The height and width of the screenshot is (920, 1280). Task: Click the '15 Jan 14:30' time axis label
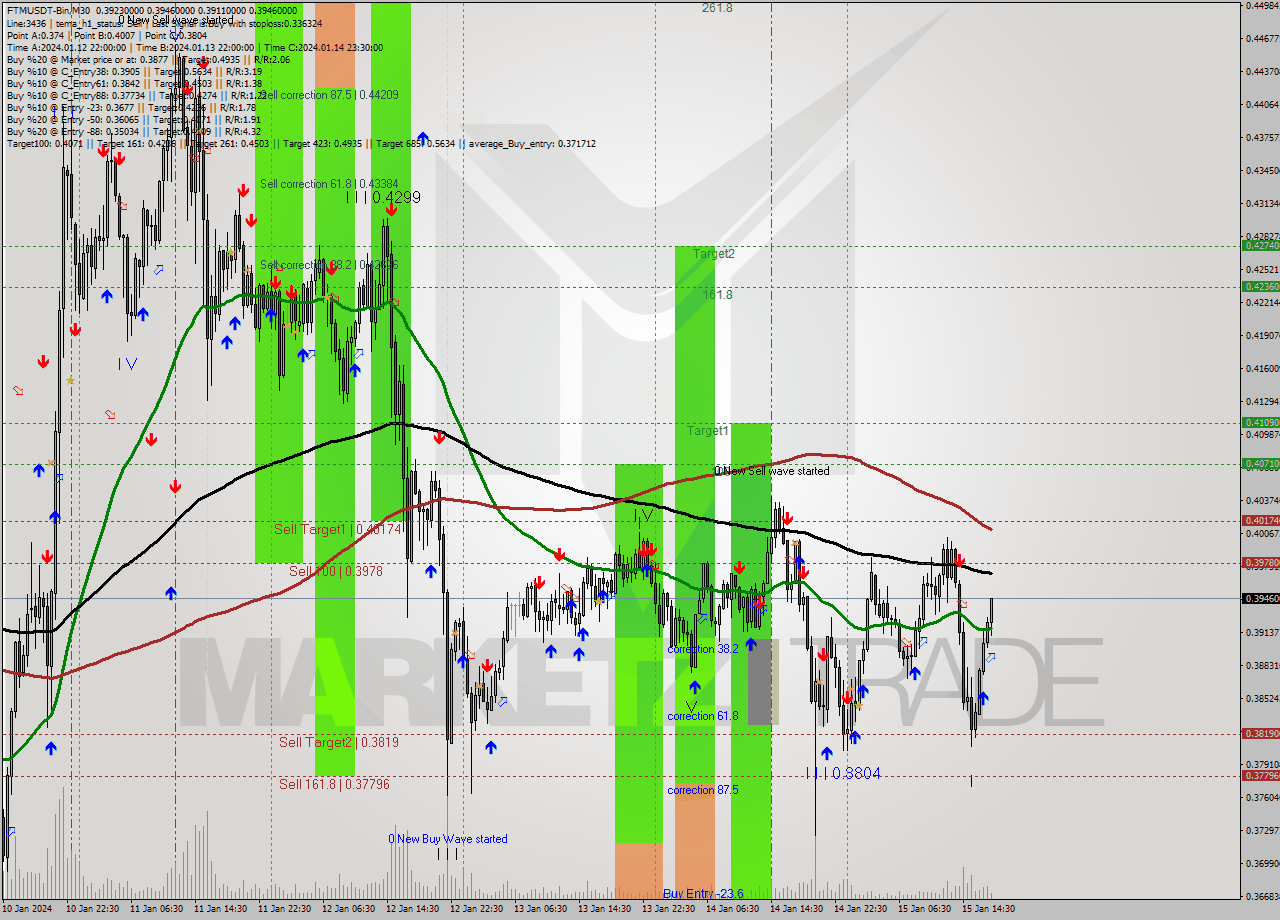tap(988, 909)
